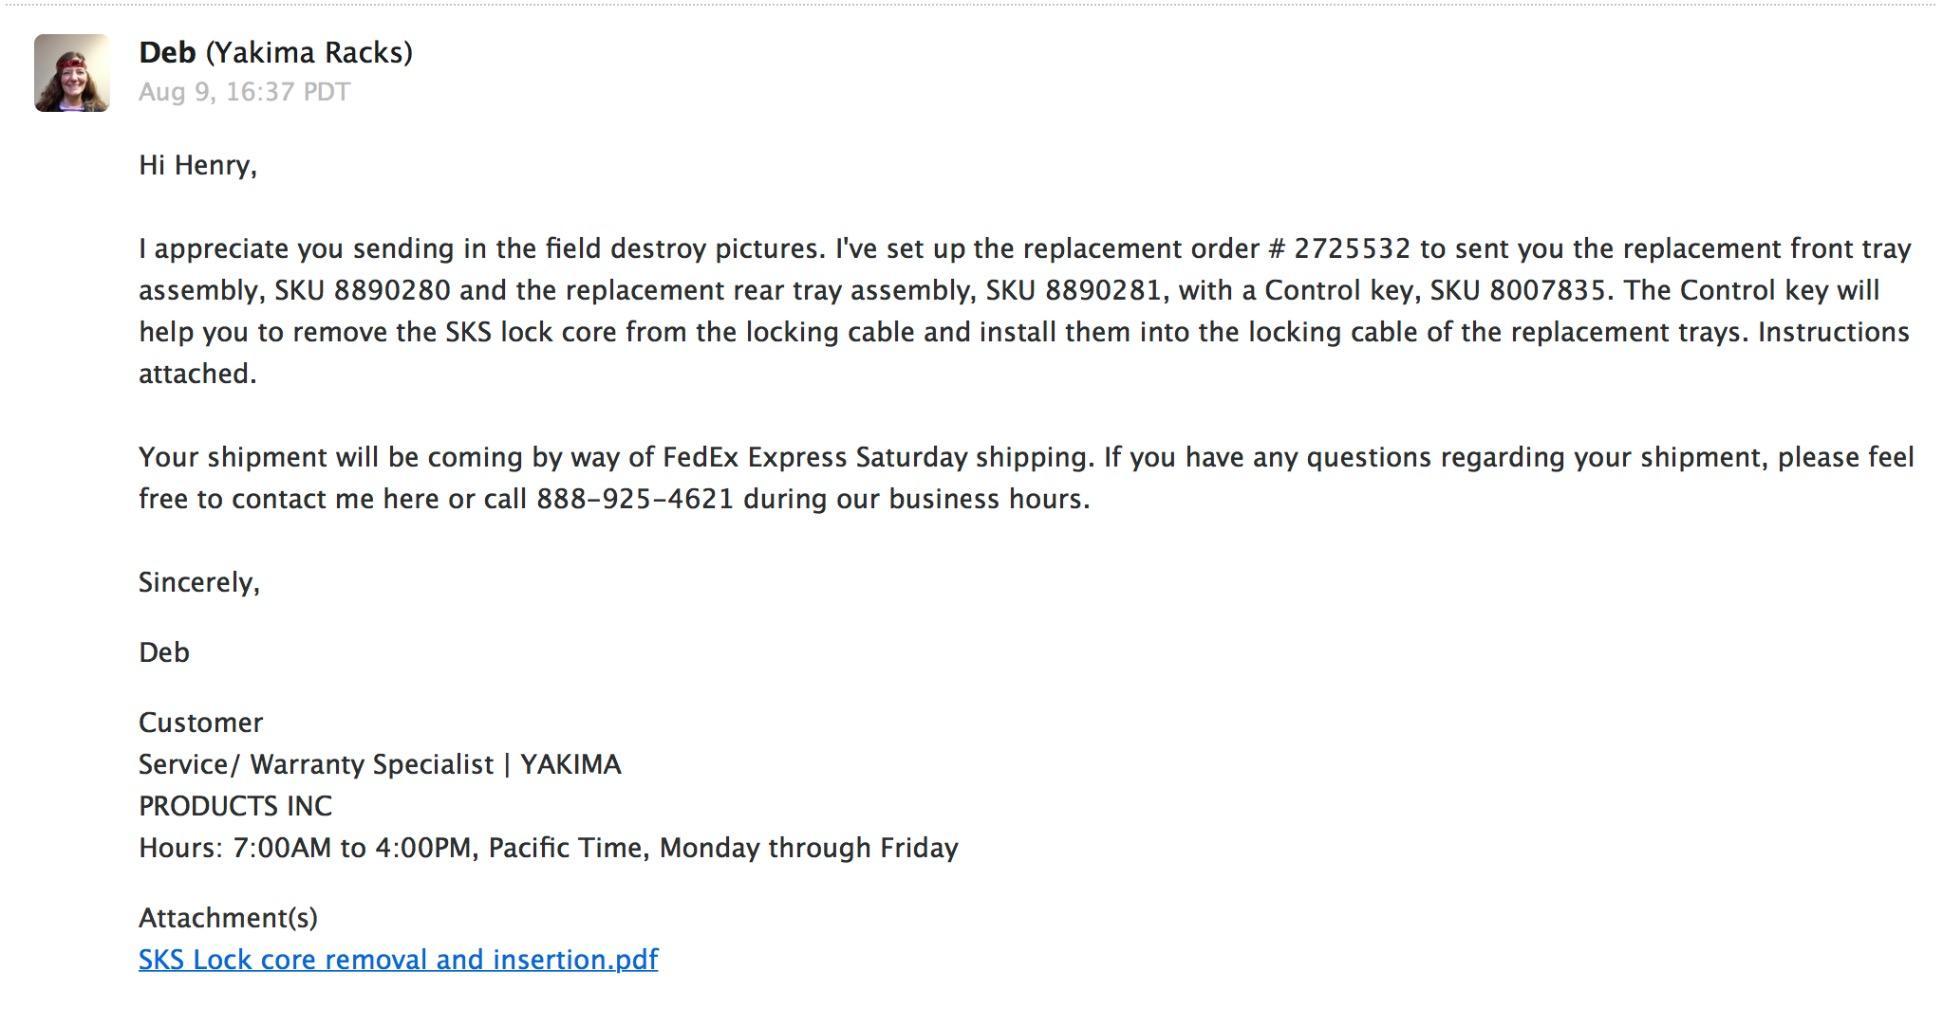Screen dimensions: 1951x1024
Task: Click Deb's avatar photo
Action: coord(72,73)
